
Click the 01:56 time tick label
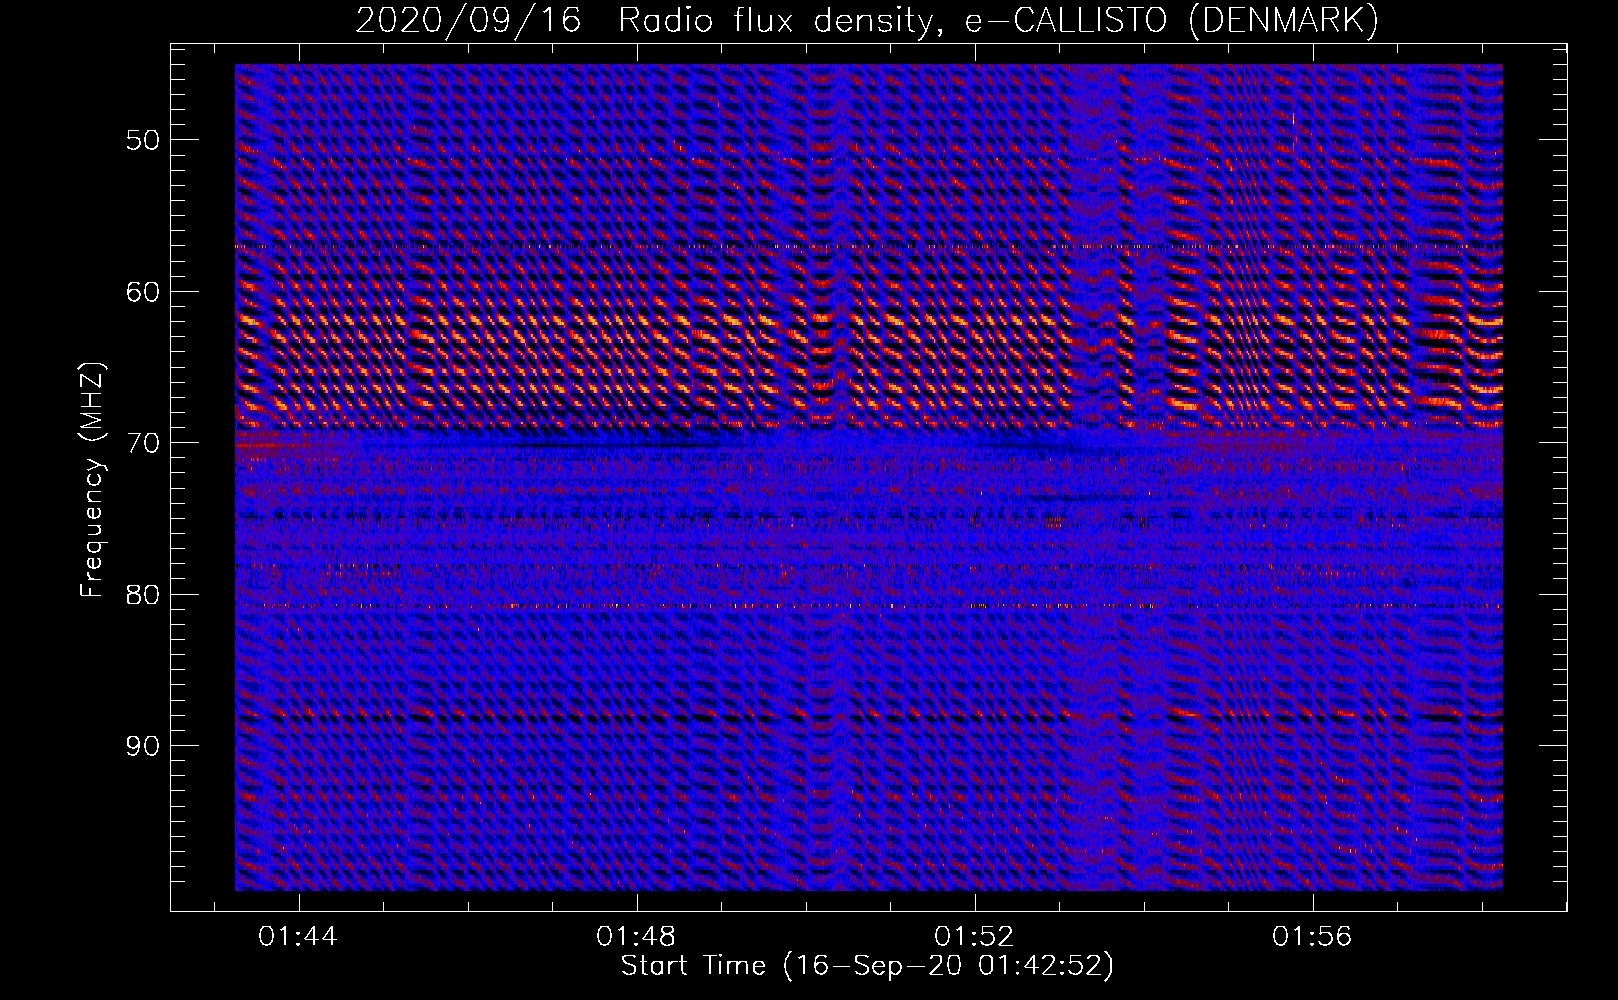pos(1312,937)
